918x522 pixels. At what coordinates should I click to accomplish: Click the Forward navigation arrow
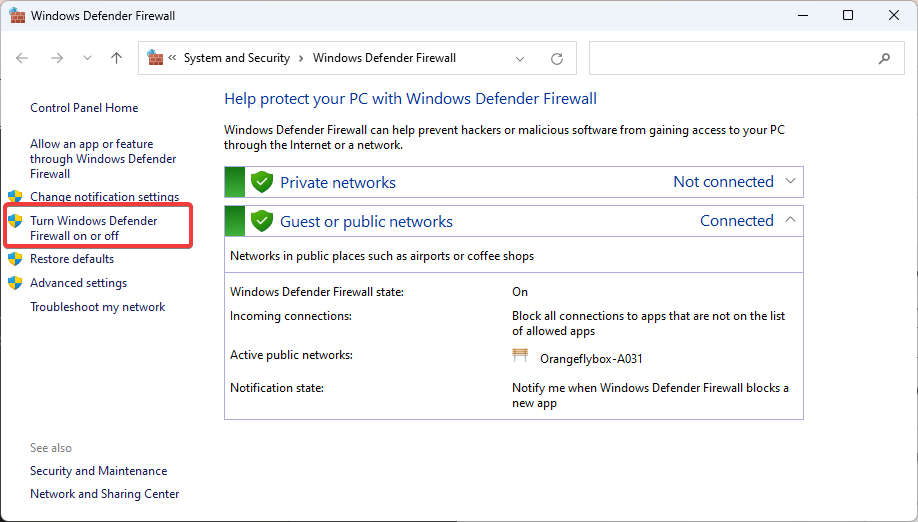pos(56,58)
